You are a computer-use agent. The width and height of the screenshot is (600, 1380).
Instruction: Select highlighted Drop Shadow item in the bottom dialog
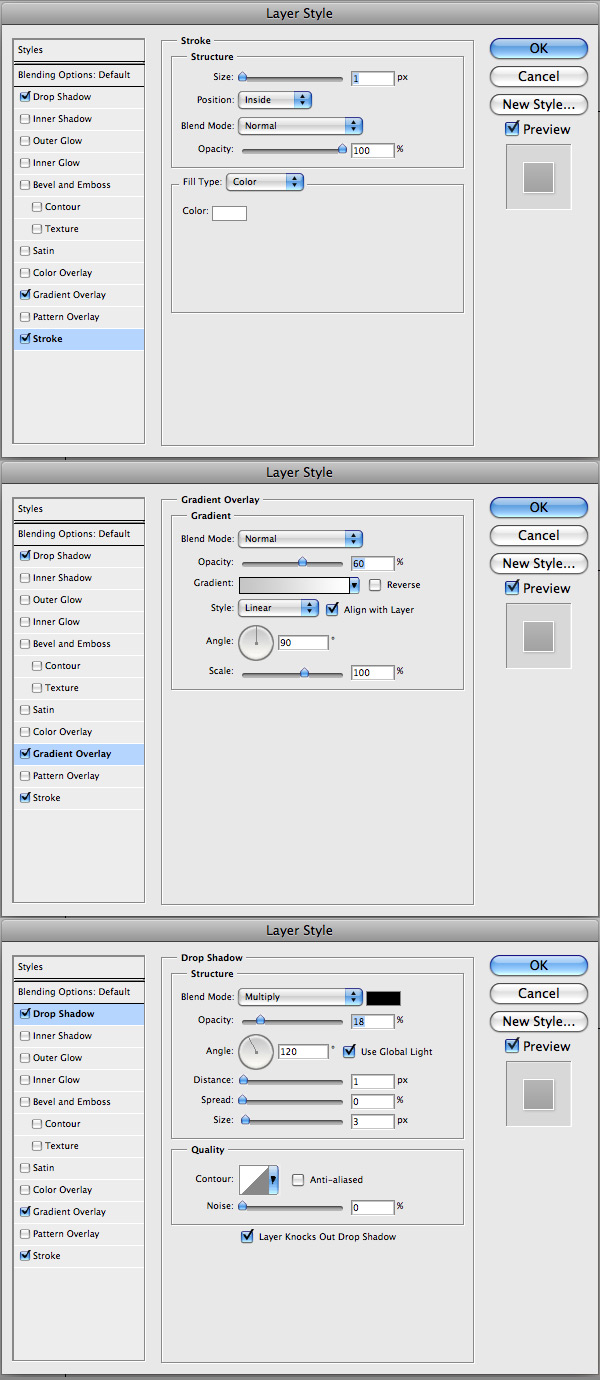(79, 1014)
